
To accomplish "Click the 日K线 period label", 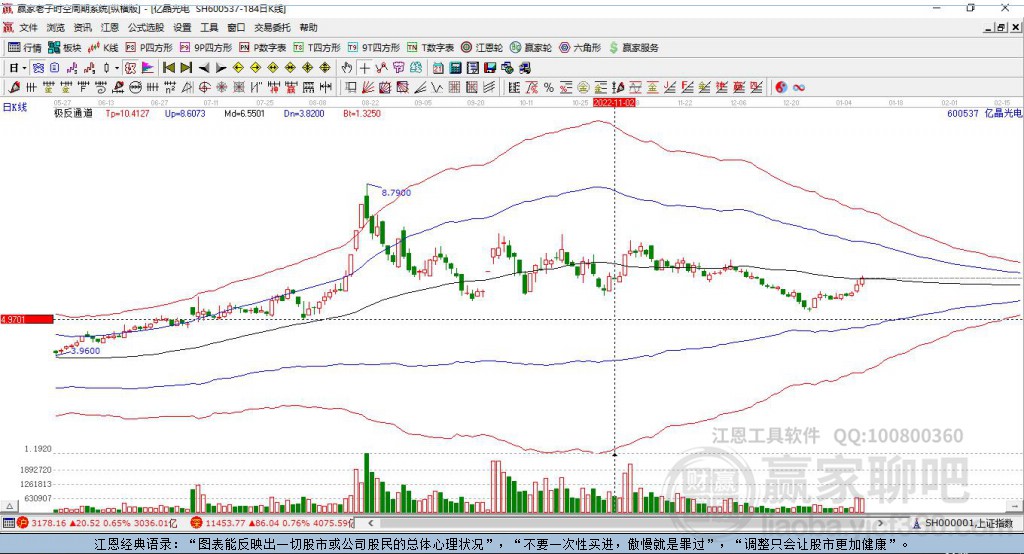I will click(14, 105).
